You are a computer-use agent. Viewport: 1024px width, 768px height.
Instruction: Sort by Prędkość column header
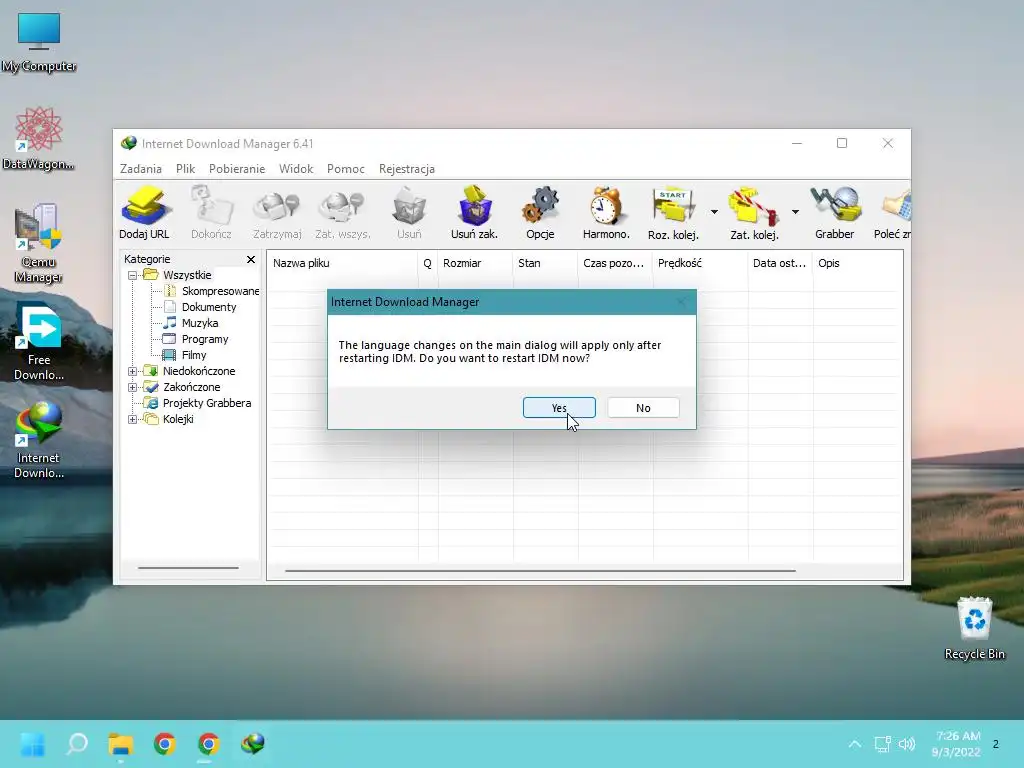(x=700, y=263)
